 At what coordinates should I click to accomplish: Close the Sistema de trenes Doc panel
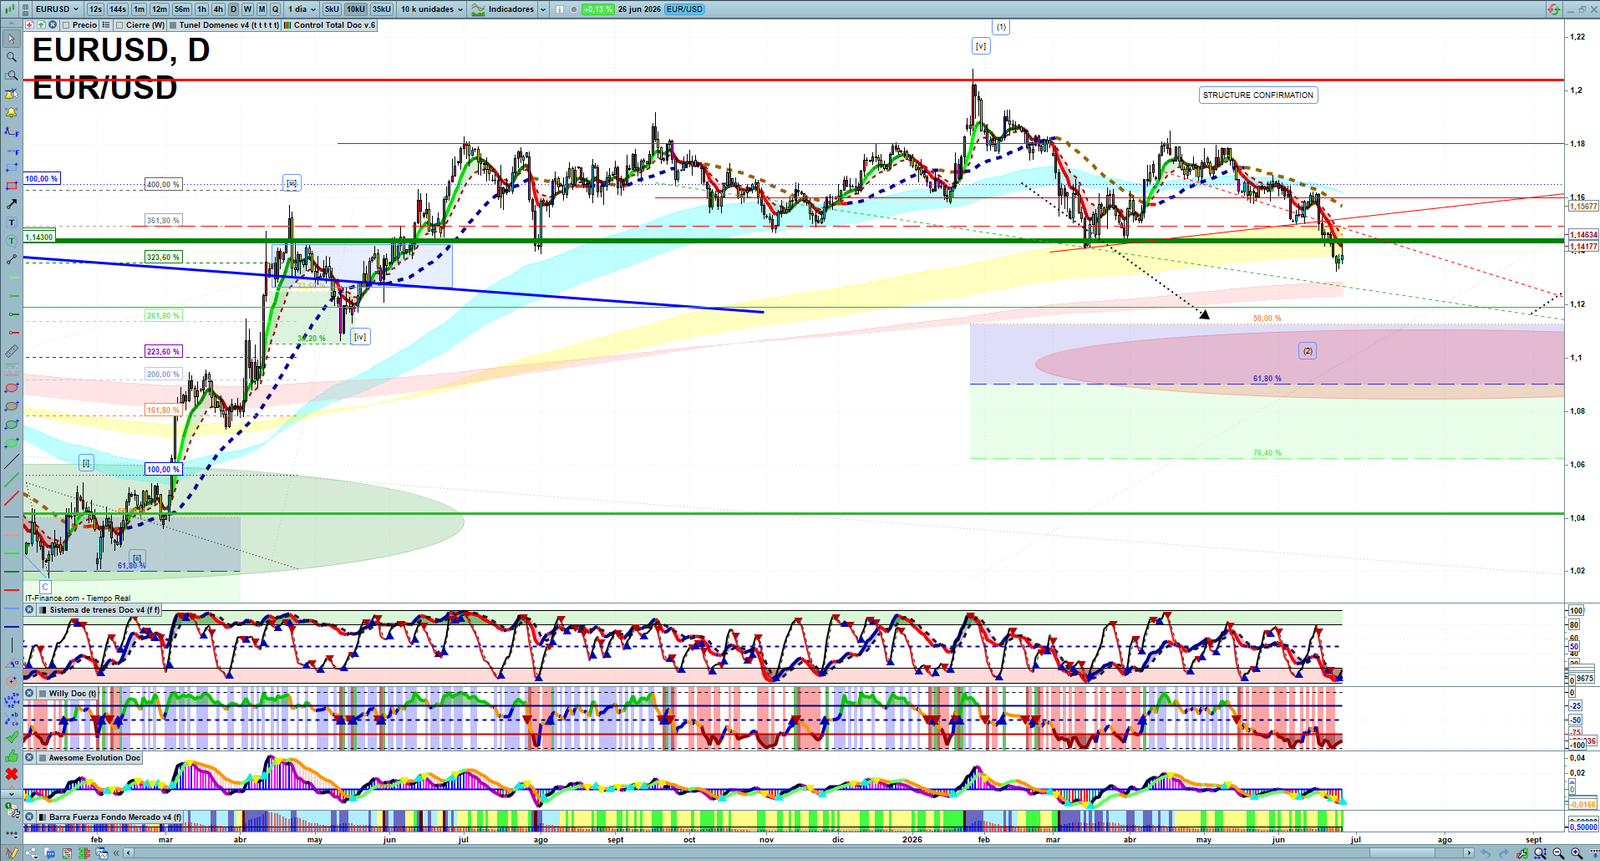tap(30, 610)
